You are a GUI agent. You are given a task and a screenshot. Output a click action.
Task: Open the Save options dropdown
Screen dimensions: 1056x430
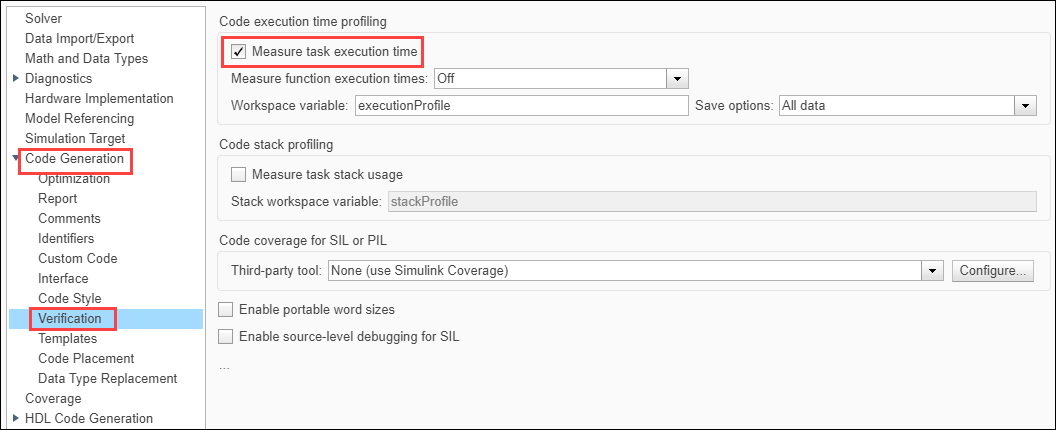[x=1025, y=105]
